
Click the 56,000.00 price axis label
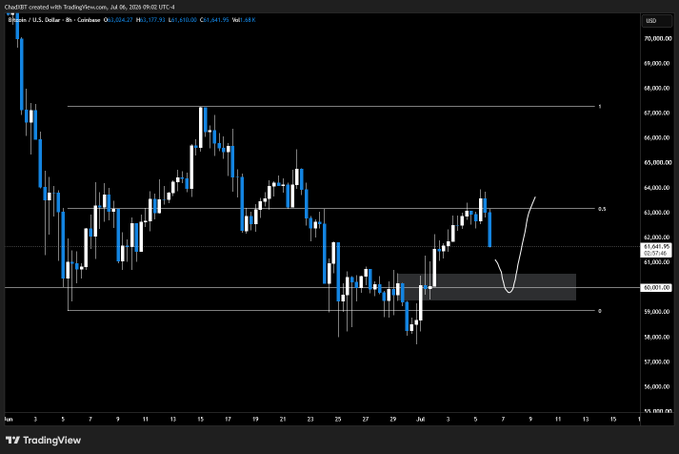pyautogui.click(x=658, y=386)
